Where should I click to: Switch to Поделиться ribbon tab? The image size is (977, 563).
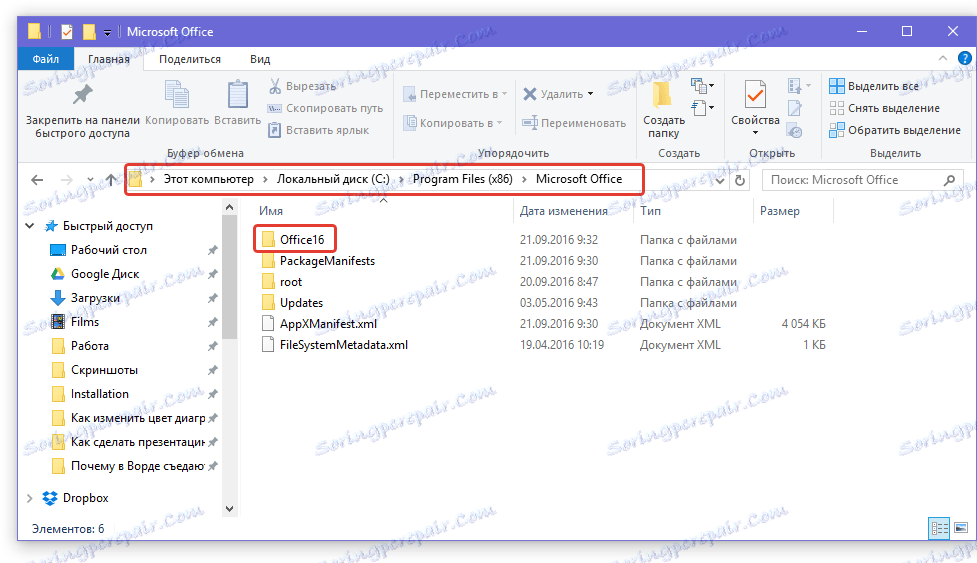pos(189,59)
